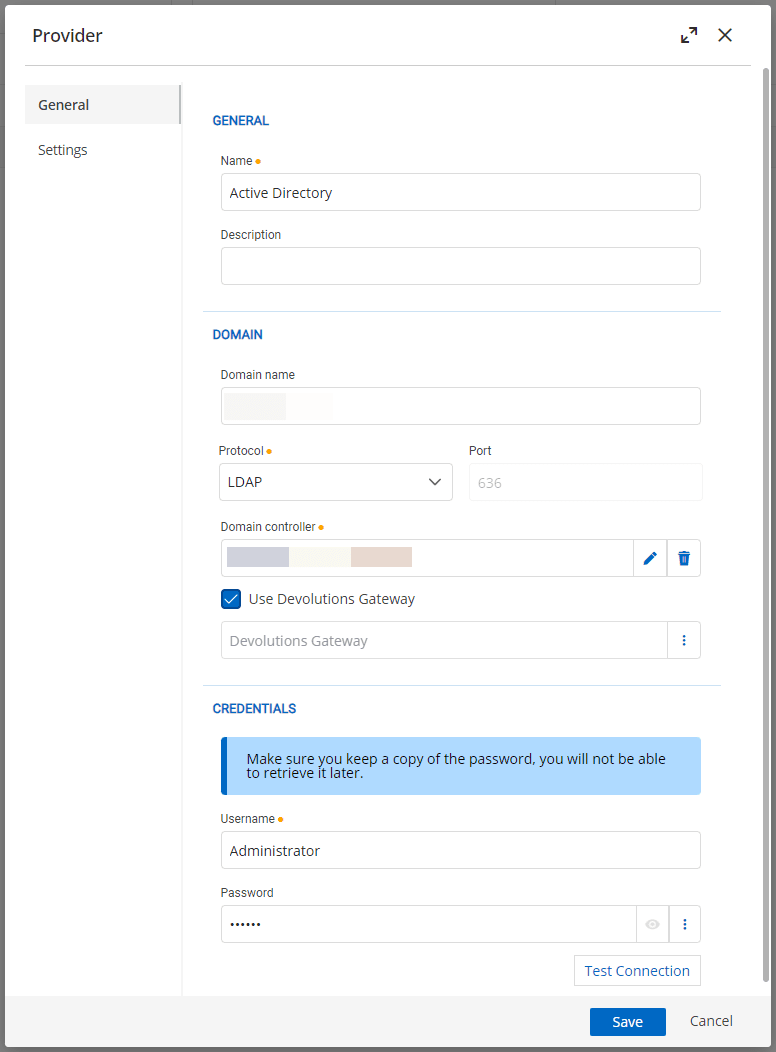Click the Devolutions Gateway selection field
Screen dimensions: 776x1052
pos(444,640)
